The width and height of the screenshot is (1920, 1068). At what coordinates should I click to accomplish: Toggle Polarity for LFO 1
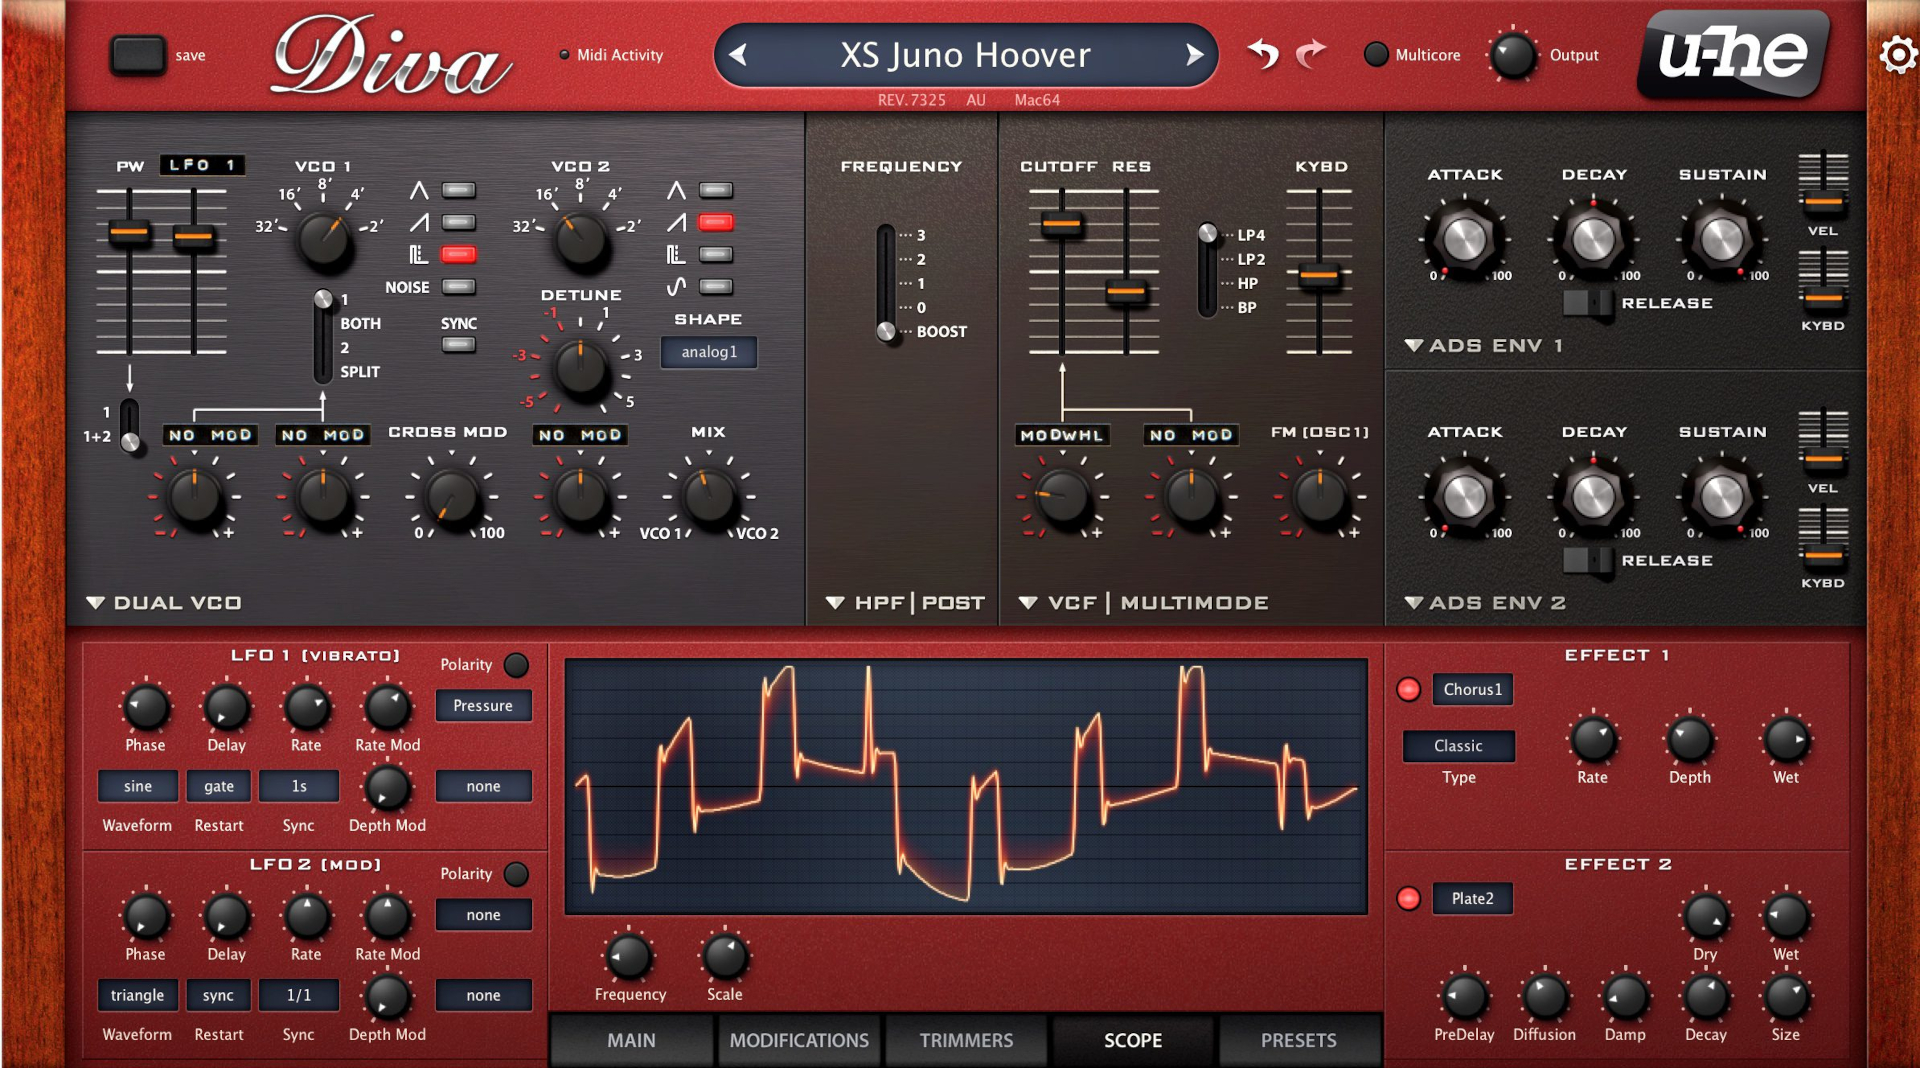pyautogui.click(x=517, y=664)
